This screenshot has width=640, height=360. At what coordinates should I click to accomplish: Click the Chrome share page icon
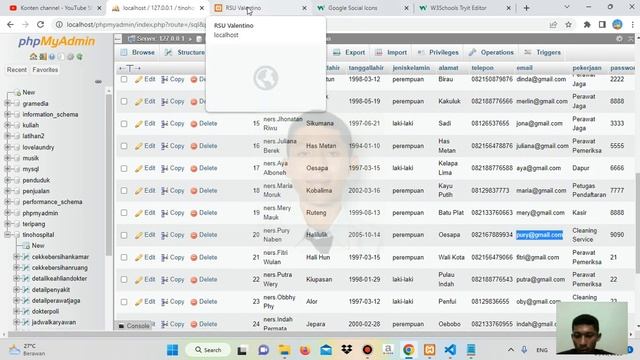point(553,24)
